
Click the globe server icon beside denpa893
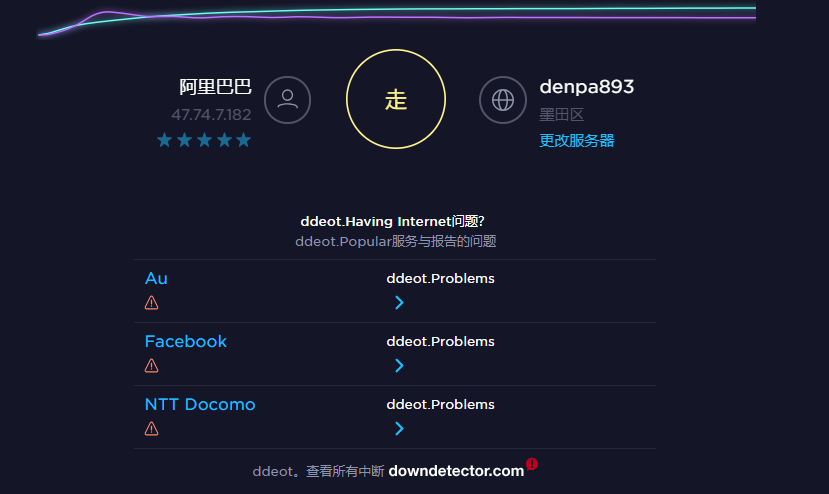503,100
